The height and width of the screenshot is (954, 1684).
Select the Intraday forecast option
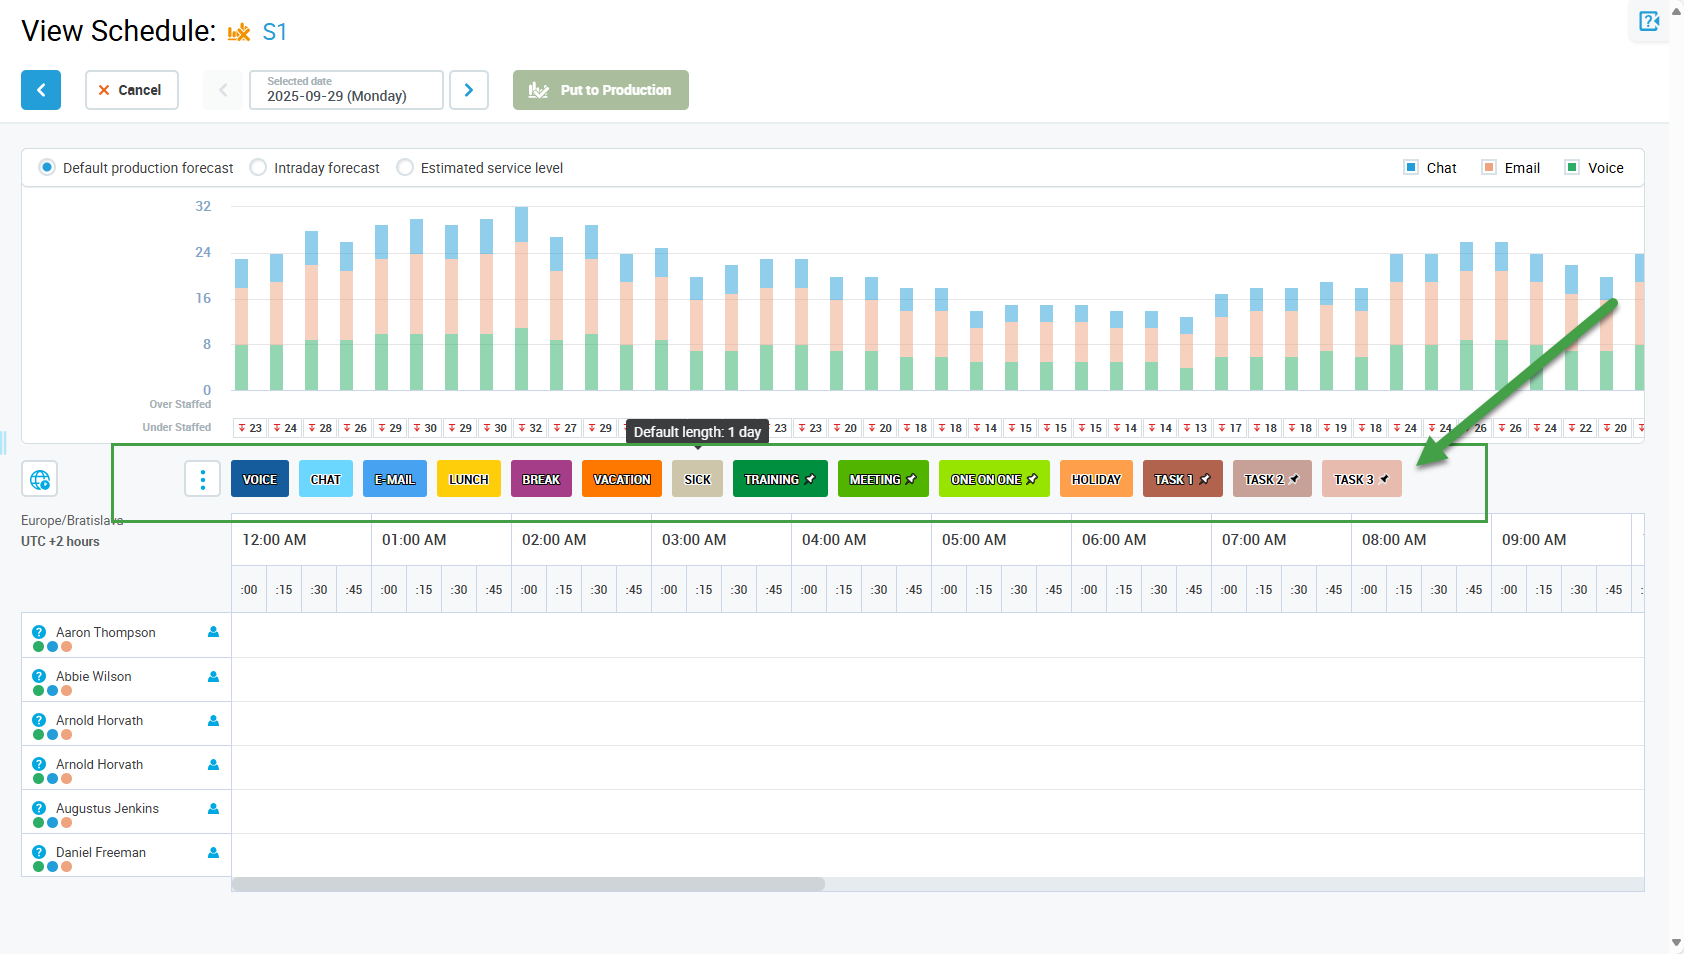point(258,168)
